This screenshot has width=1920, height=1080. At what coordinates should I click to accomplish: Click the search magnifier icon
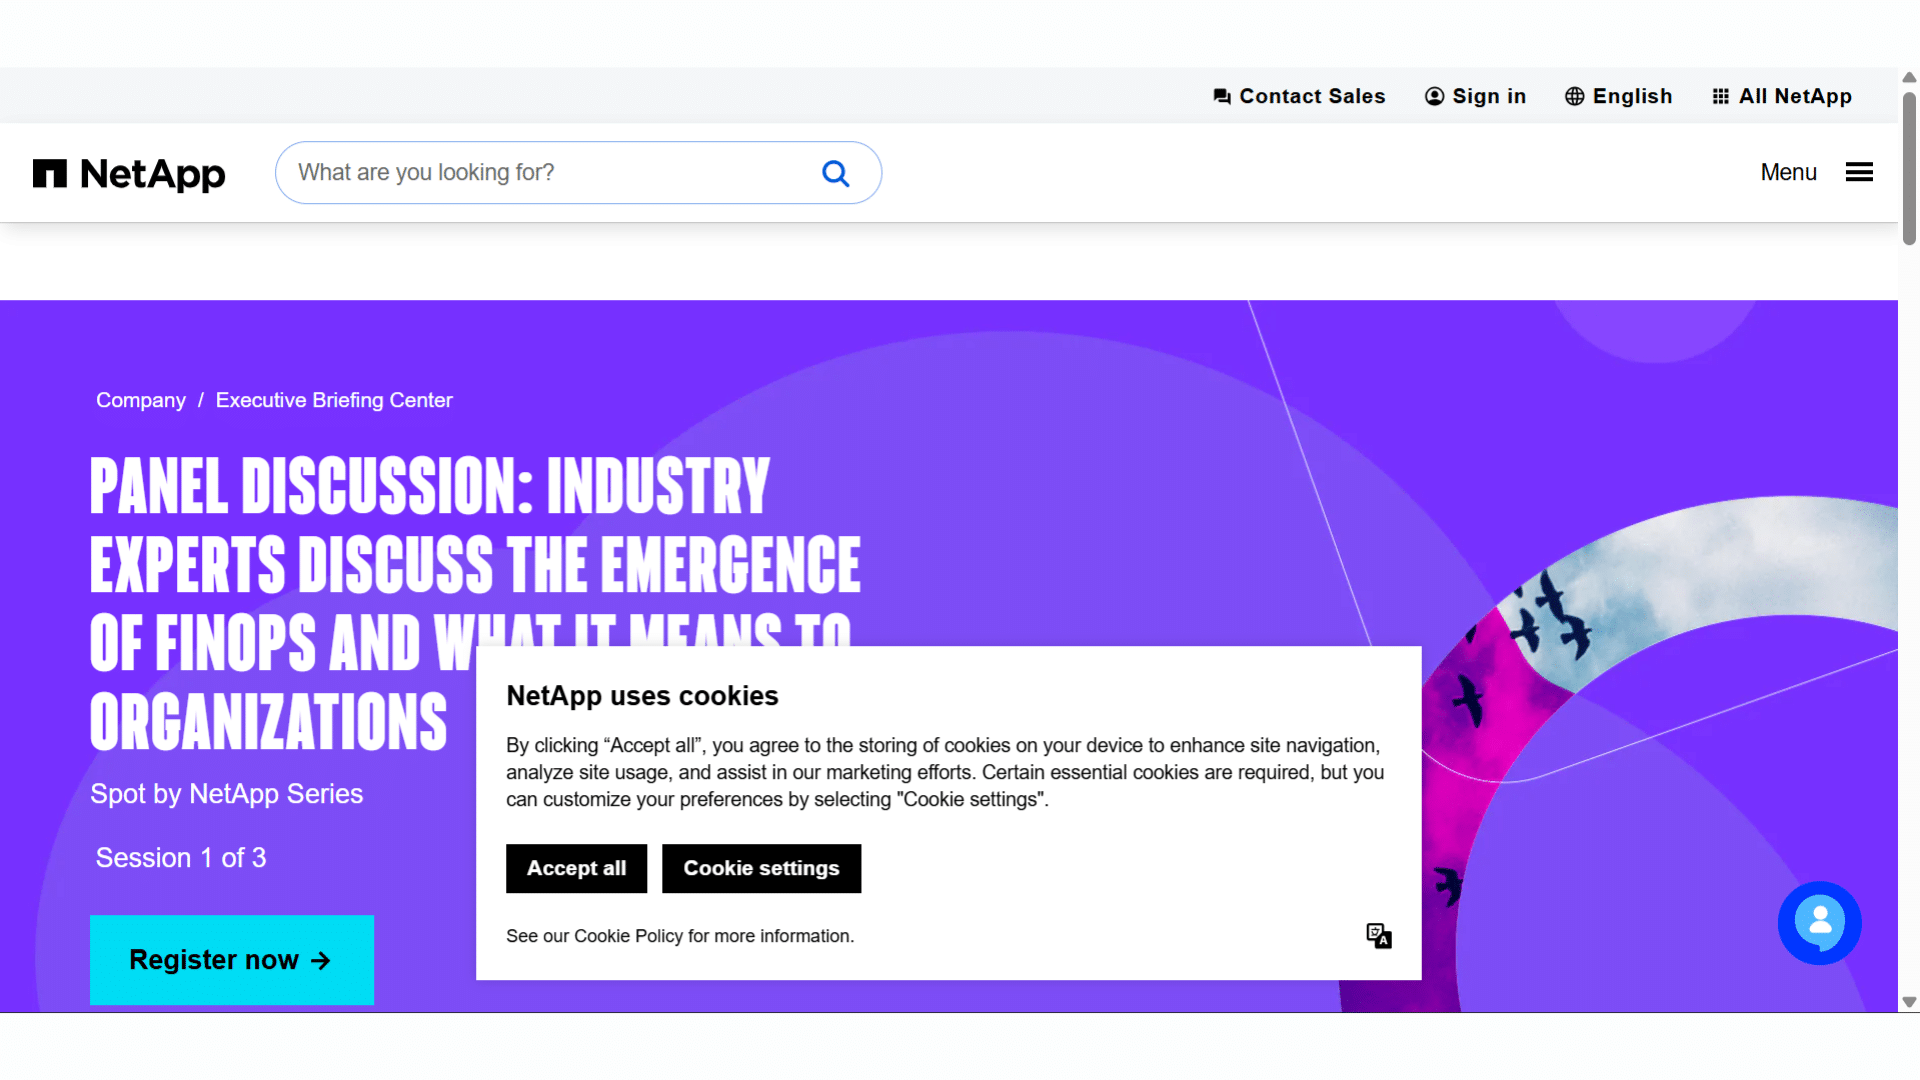pyautogui.click(x=836, y=174)
